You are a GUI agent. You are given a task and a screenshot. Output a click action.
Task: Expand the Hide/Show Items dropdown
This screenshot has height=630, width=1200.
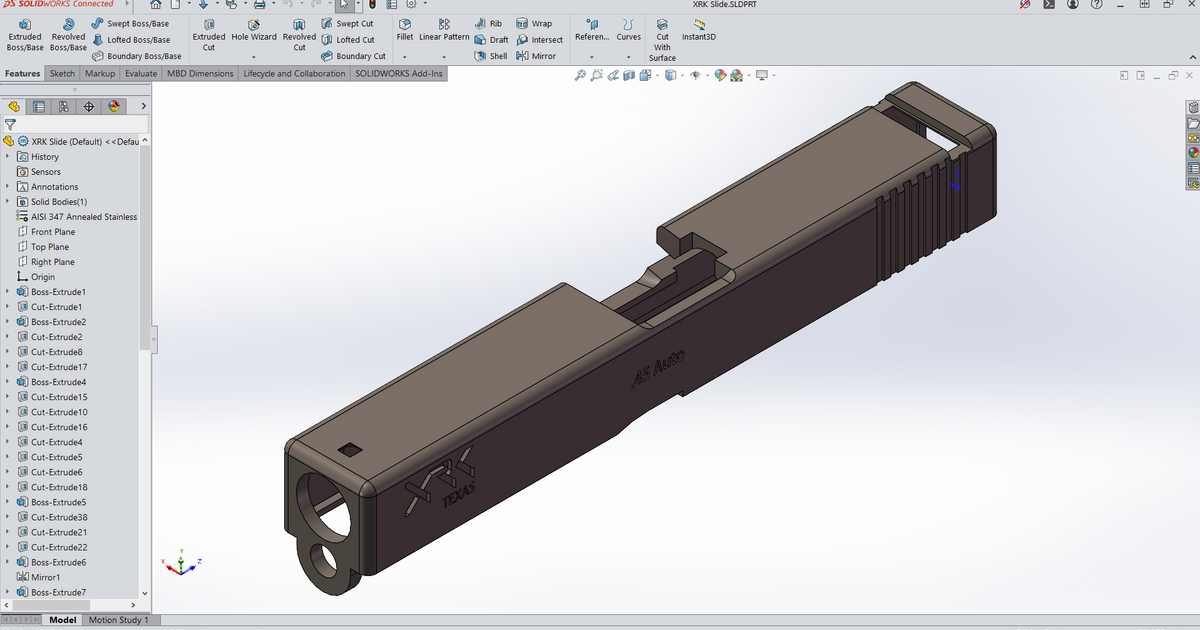point(707,74)
